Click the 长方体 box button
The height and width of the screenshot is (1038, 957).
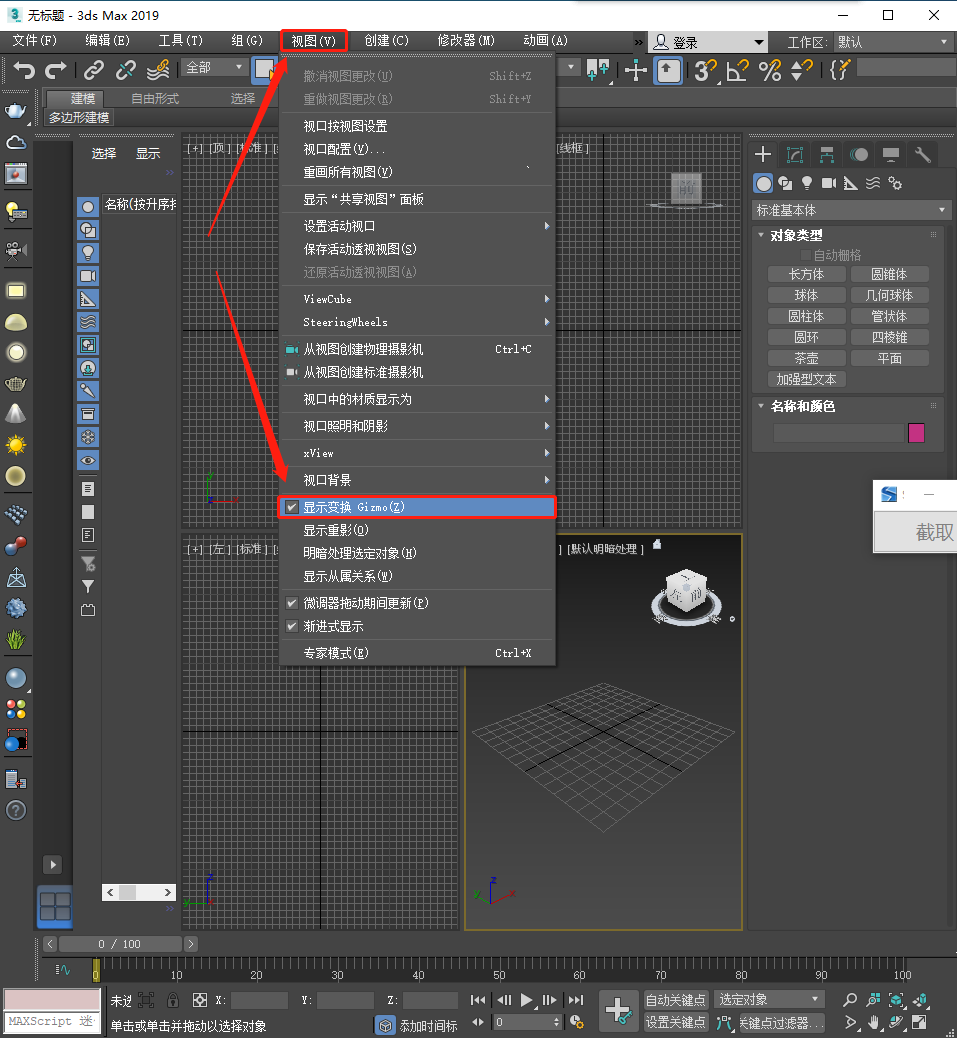point(807,274)
